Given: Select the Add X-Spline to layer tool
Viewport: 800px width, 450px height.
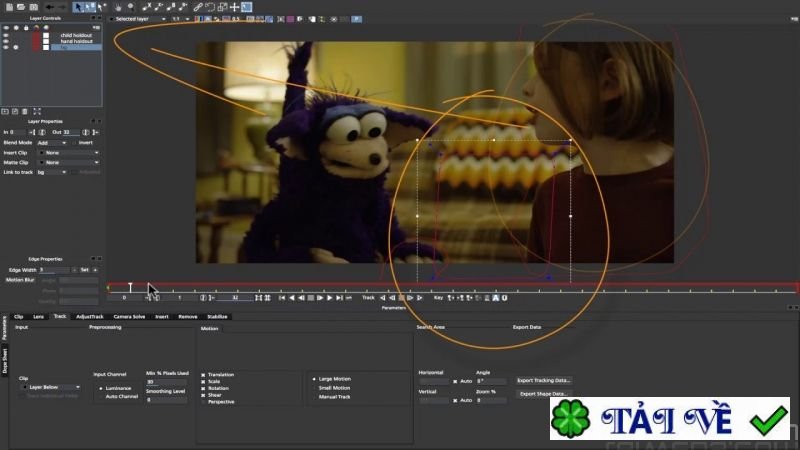Looking at the screenshot, I should [159, 7].
